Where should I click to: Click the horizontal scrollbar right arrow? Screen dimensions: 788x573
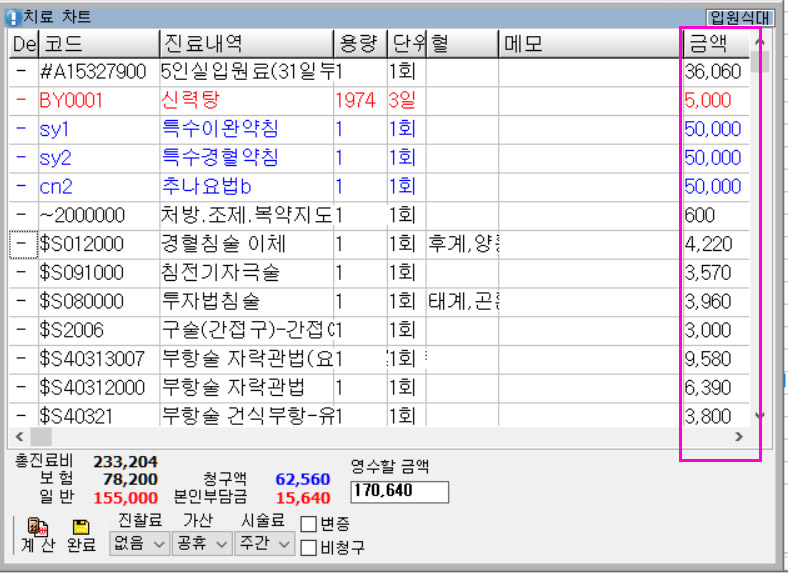tap(739, 437)
